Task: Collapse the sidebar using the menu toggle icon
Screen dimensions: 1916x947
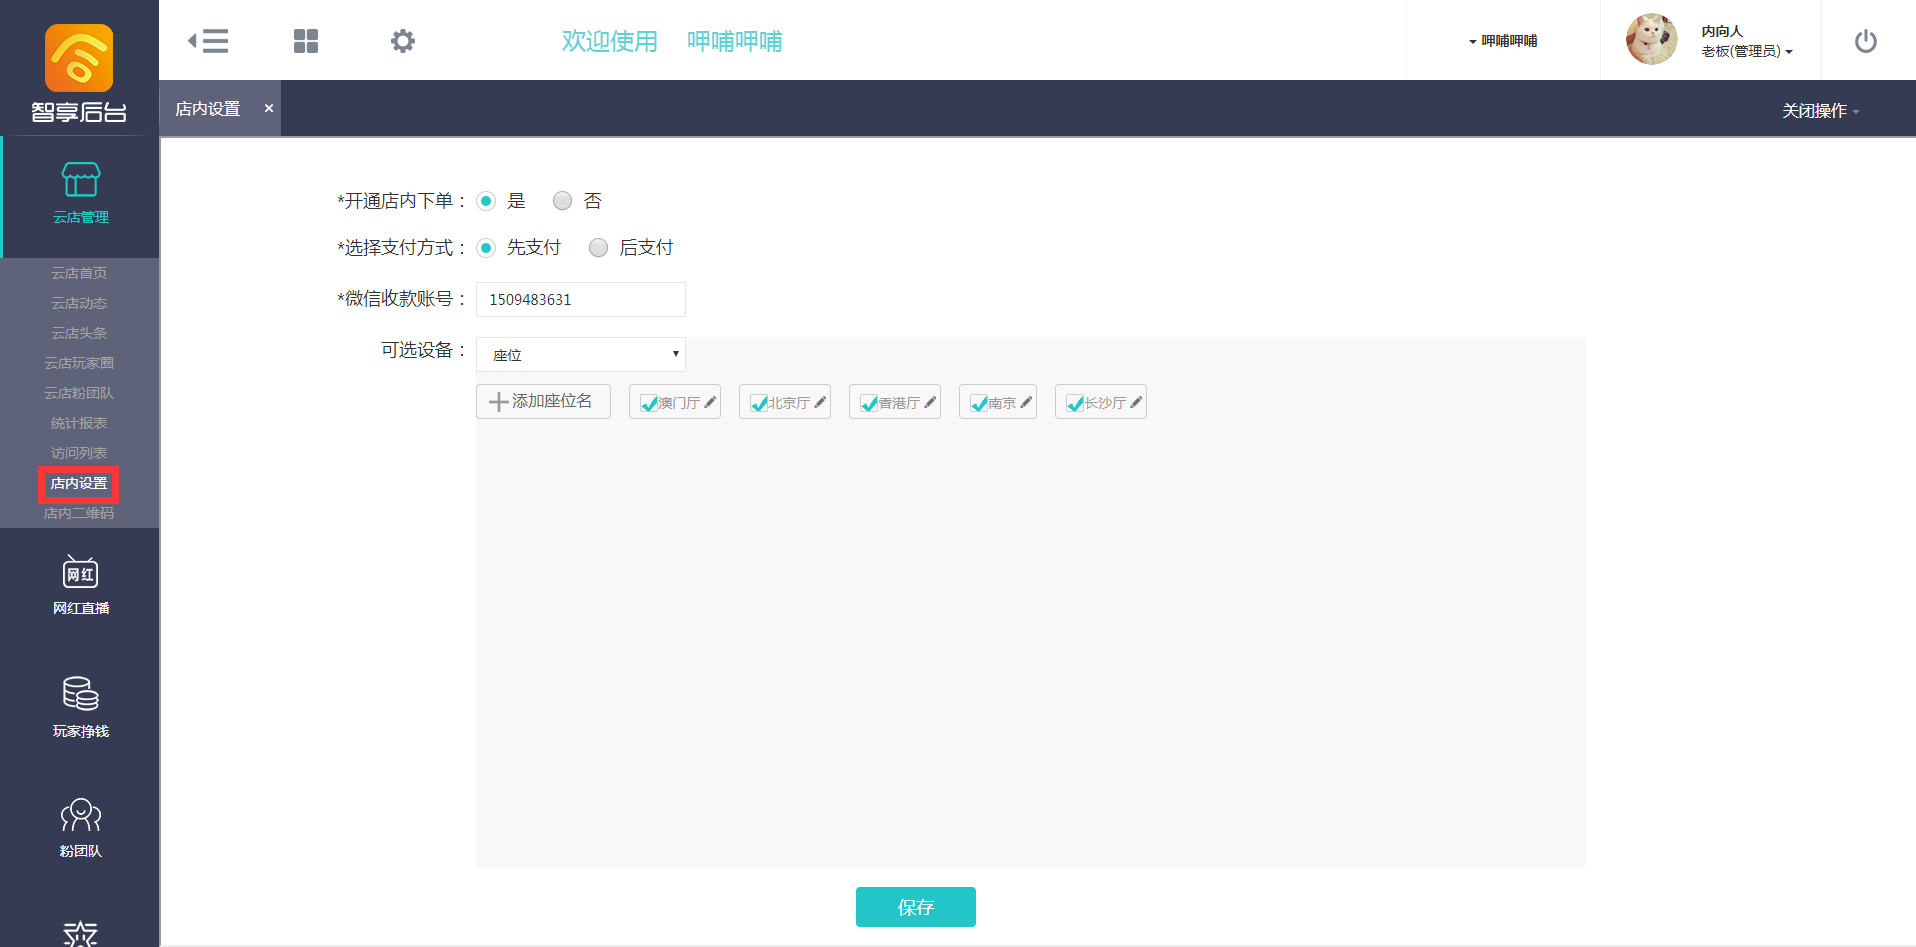Action: coord(208,41)
